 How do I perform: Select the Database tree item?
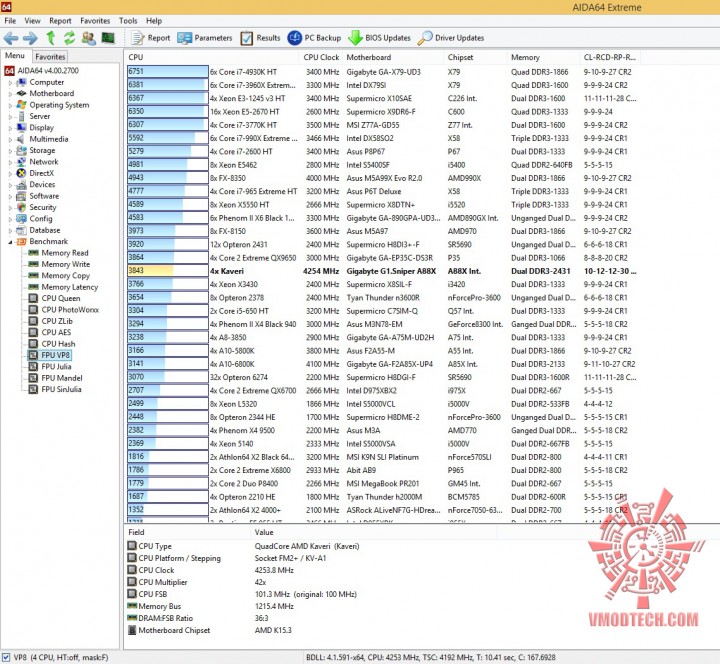pos(45,230)
